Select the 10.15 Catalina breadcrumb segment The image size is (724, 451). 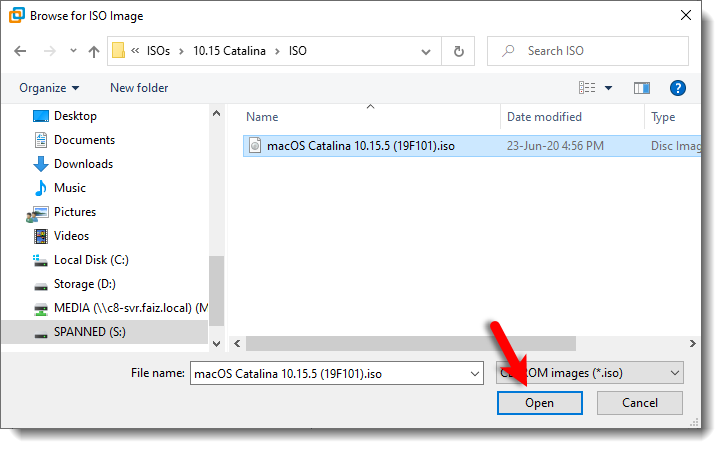coord(229,51)
